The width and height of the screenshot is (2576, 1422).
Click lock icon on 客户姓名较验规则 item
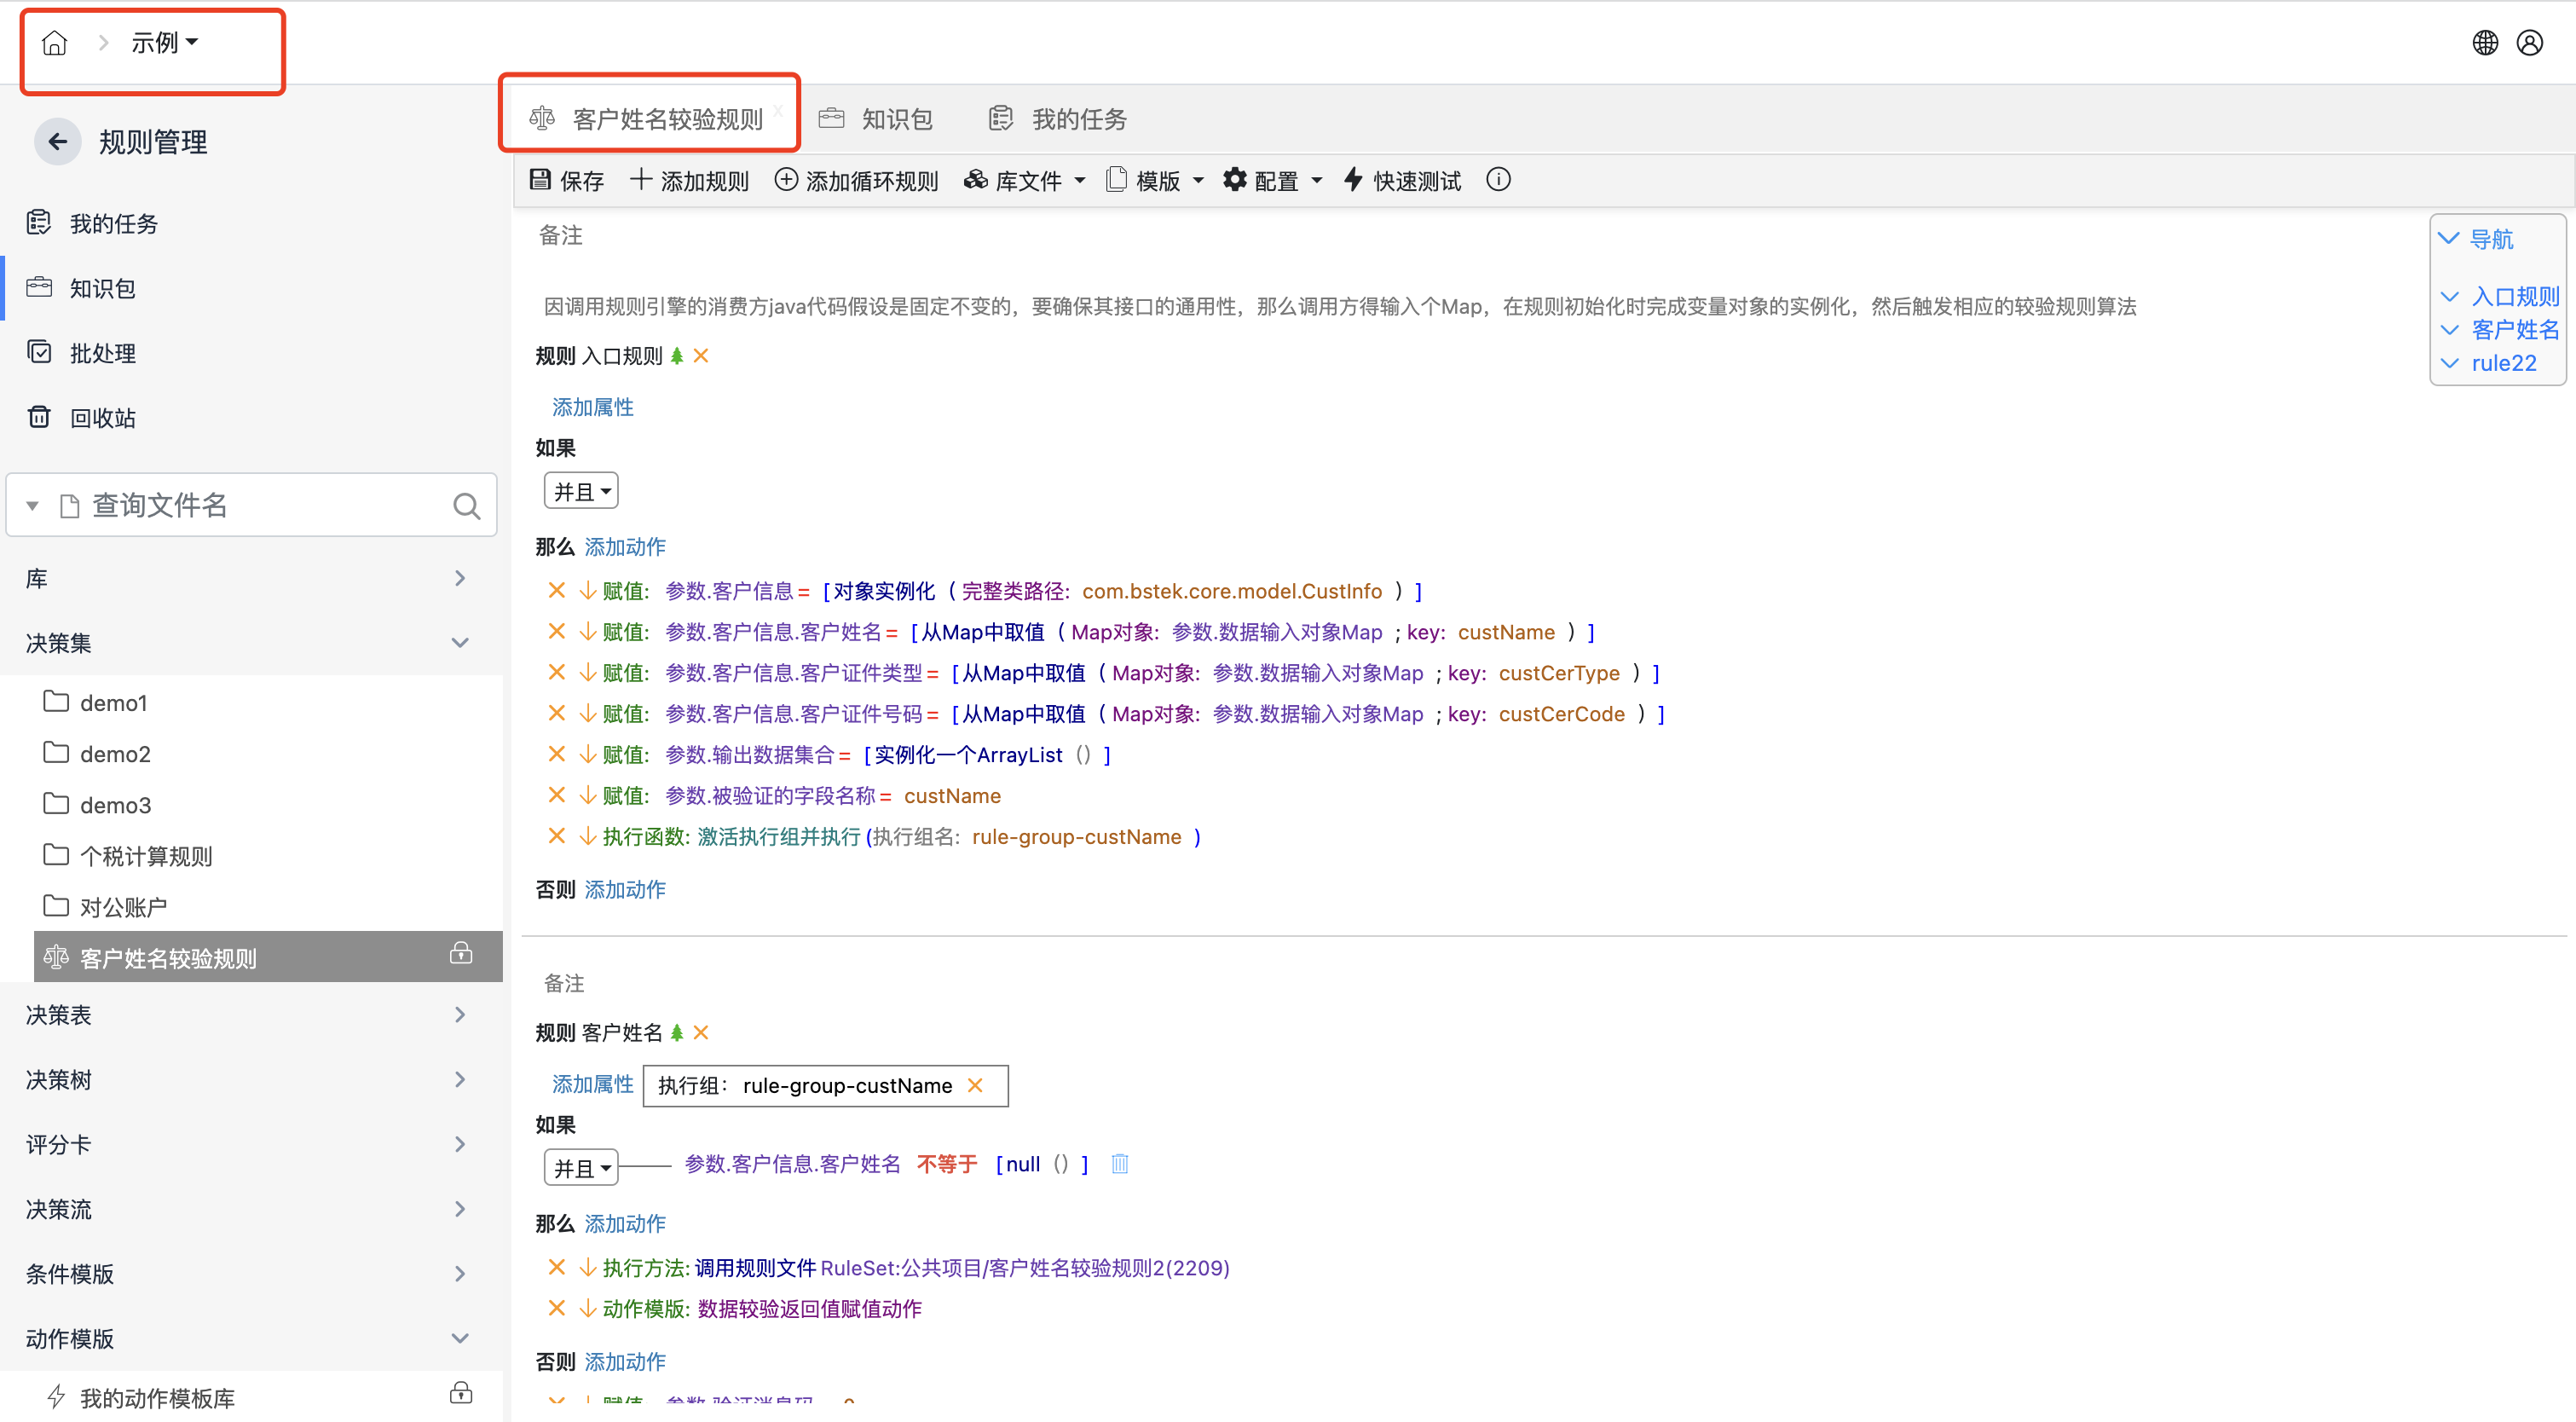pos(461,953)
